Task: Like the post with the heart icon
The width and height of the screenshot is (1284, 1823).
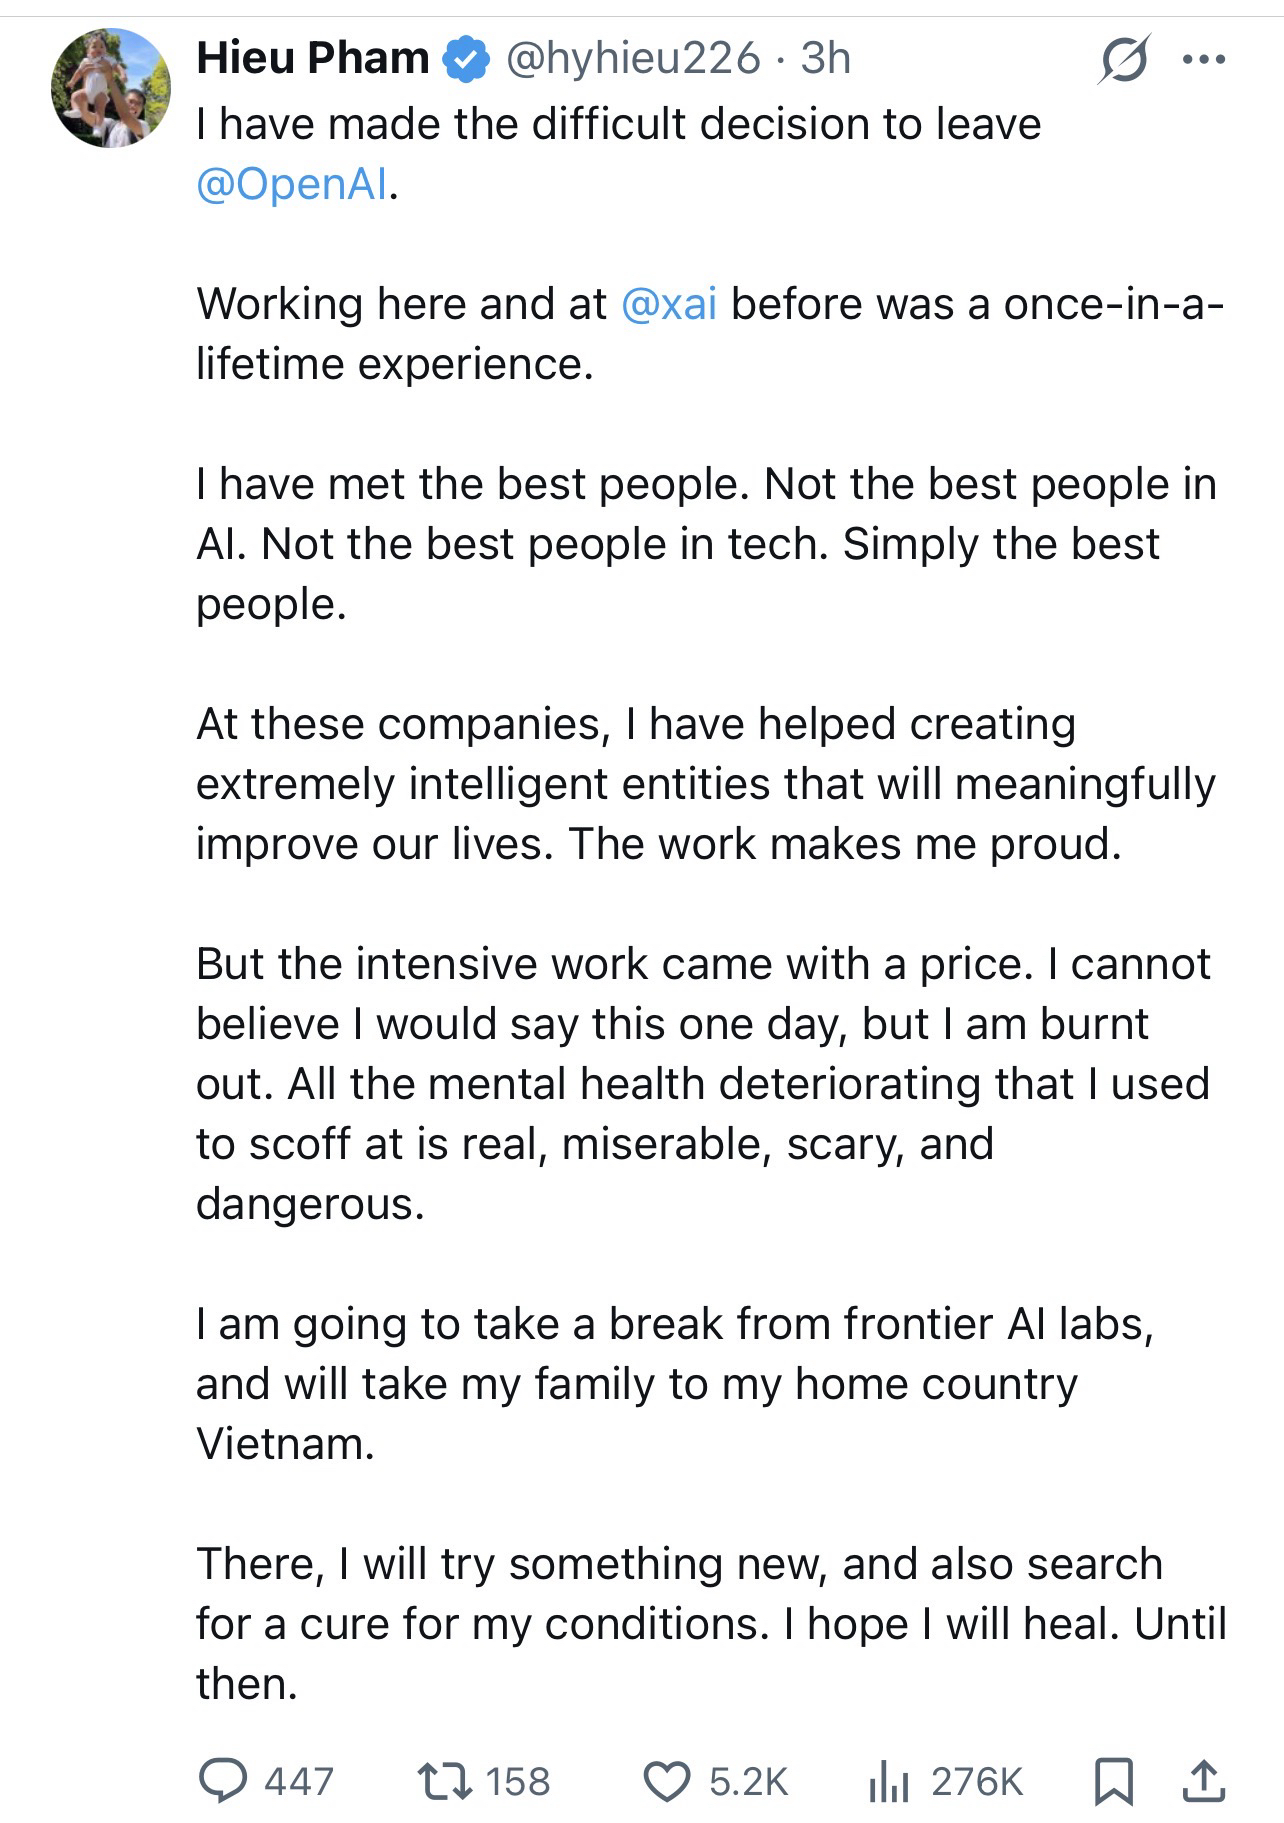Action: point(665,1781)
